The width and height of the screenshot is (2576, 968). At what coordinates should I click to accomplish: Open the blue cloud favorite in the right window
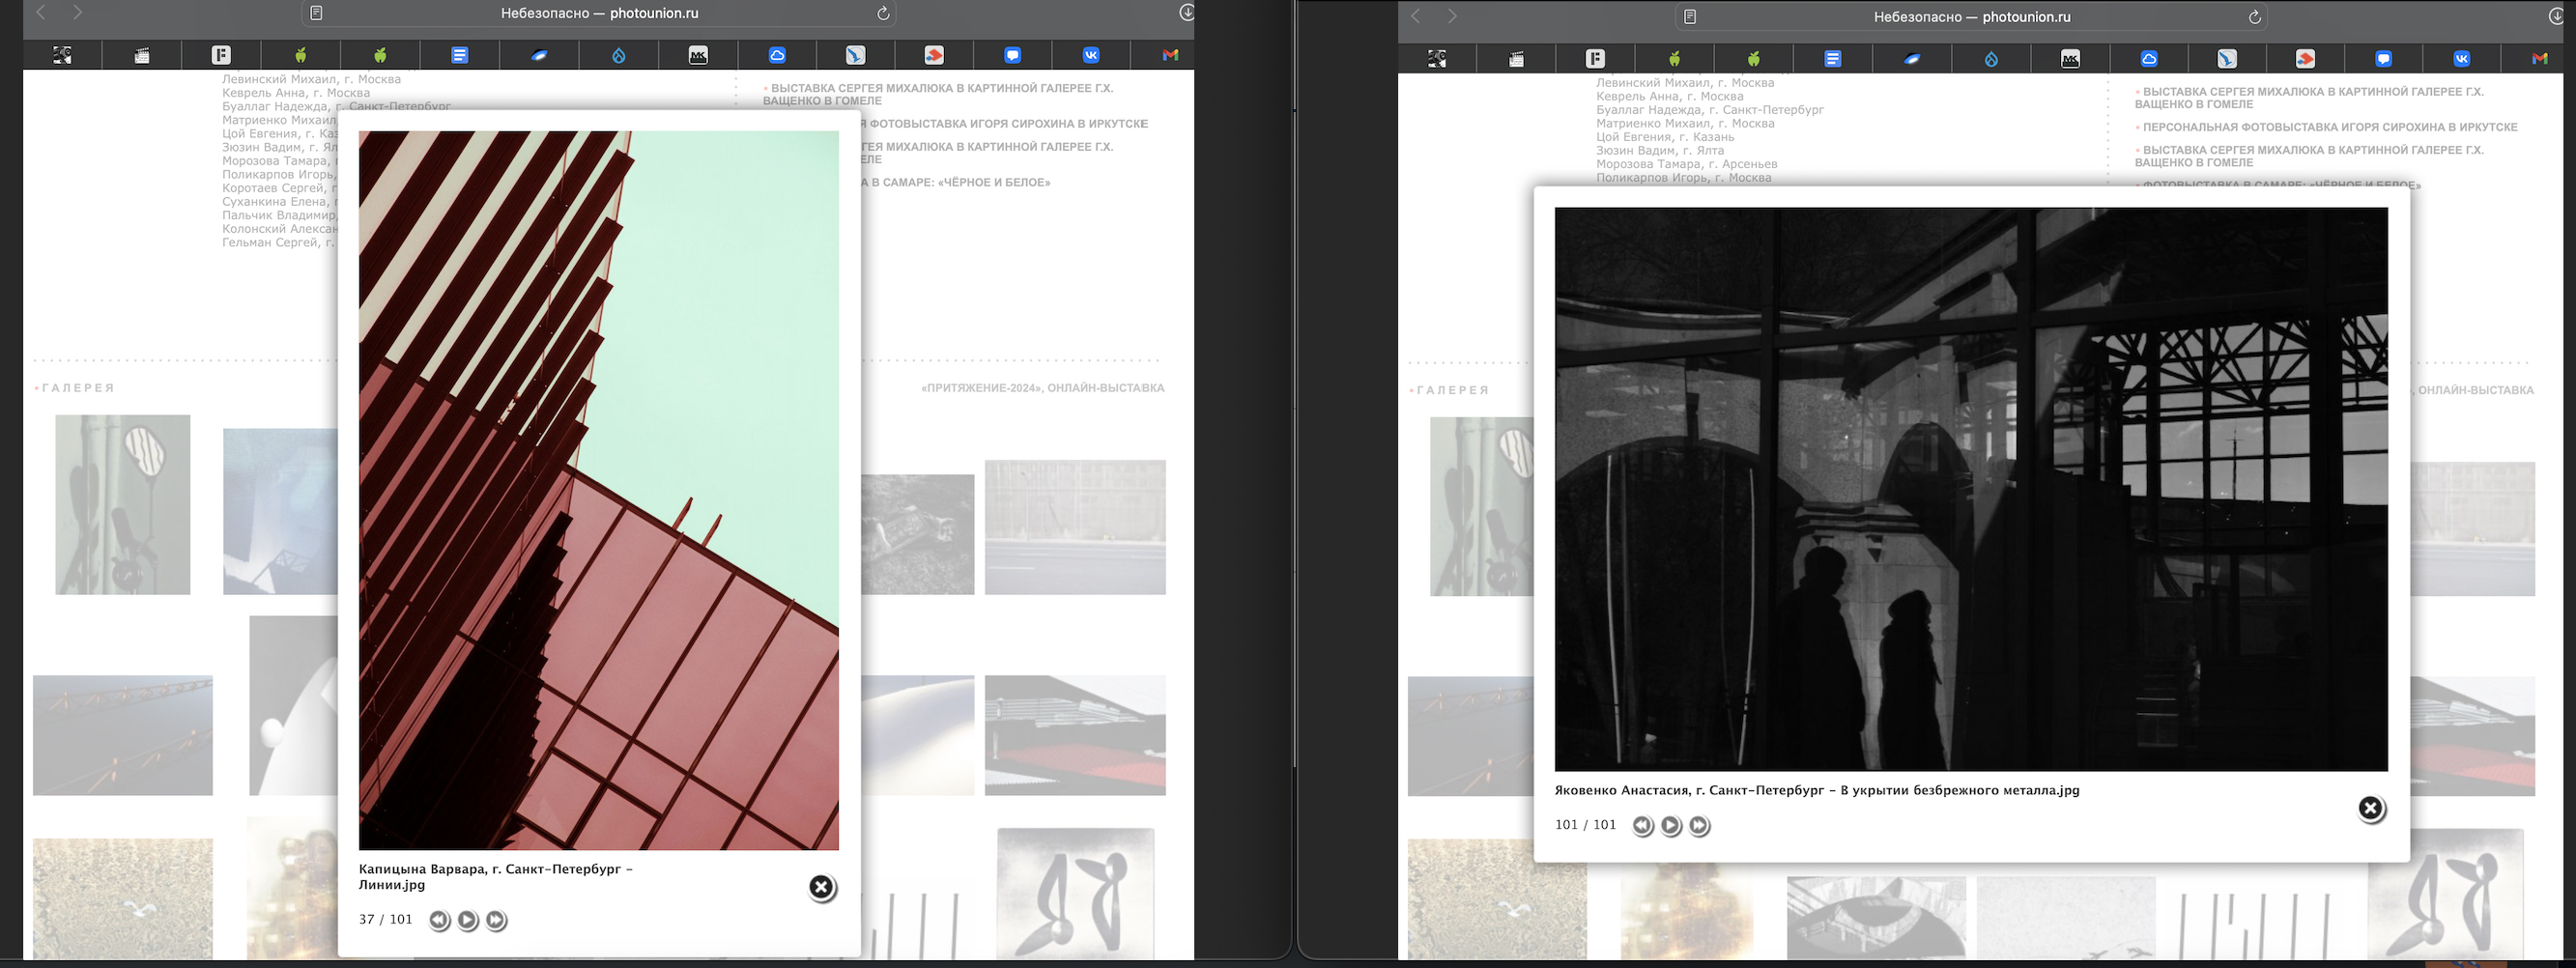(2149, 59)
